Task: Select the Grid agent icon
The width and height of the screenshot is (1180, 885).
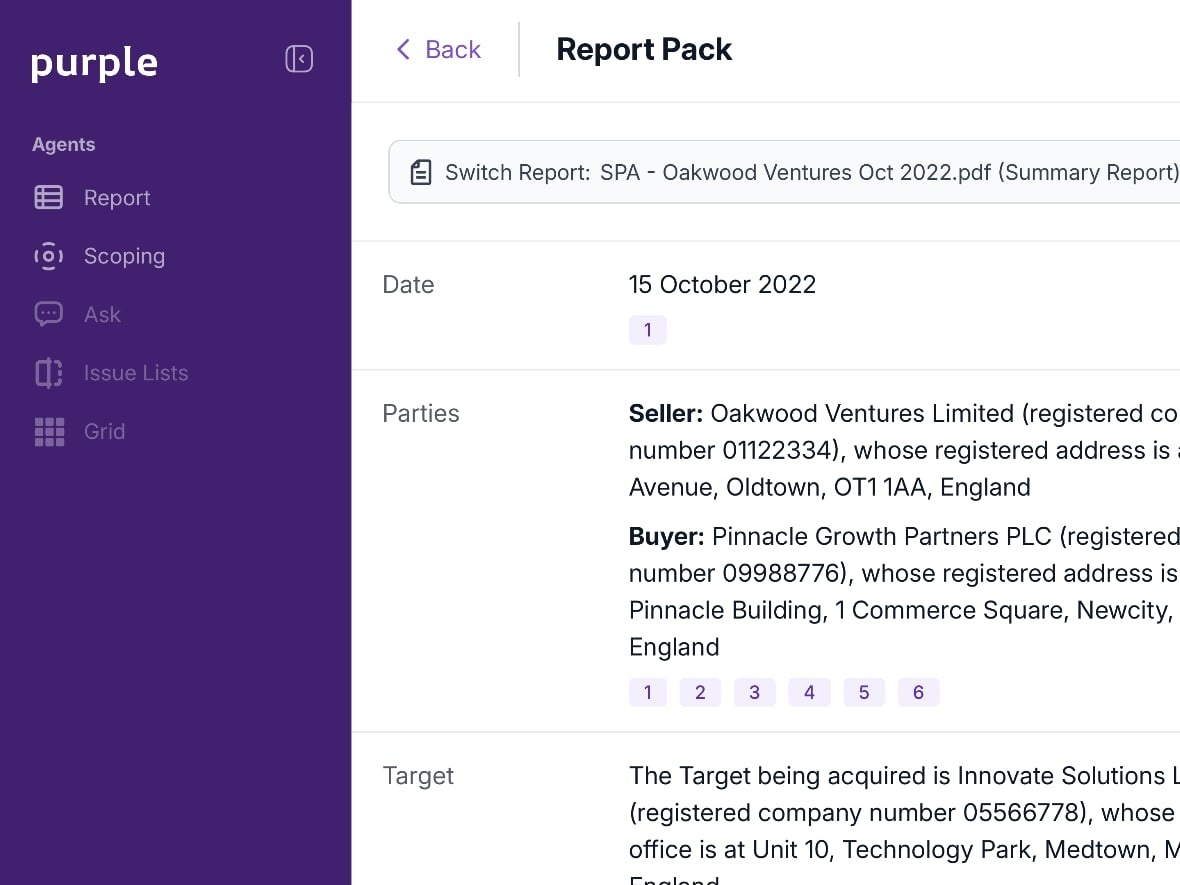Action: (48, 431)
